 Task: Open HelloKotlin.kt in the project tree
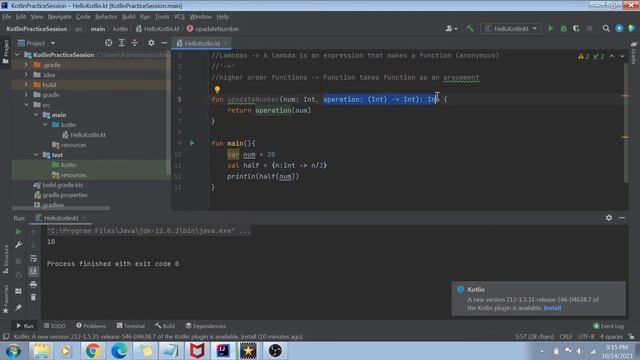pyautogui.click(x=84, y=135)
